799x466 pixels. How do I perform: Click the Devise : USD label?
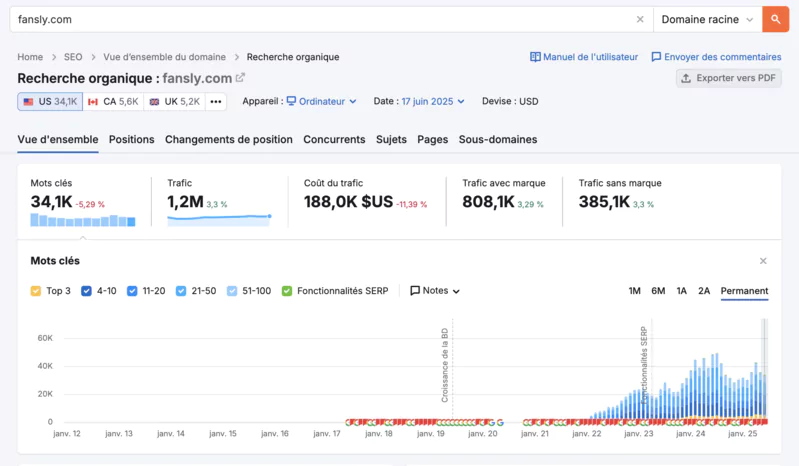[510, 101]
